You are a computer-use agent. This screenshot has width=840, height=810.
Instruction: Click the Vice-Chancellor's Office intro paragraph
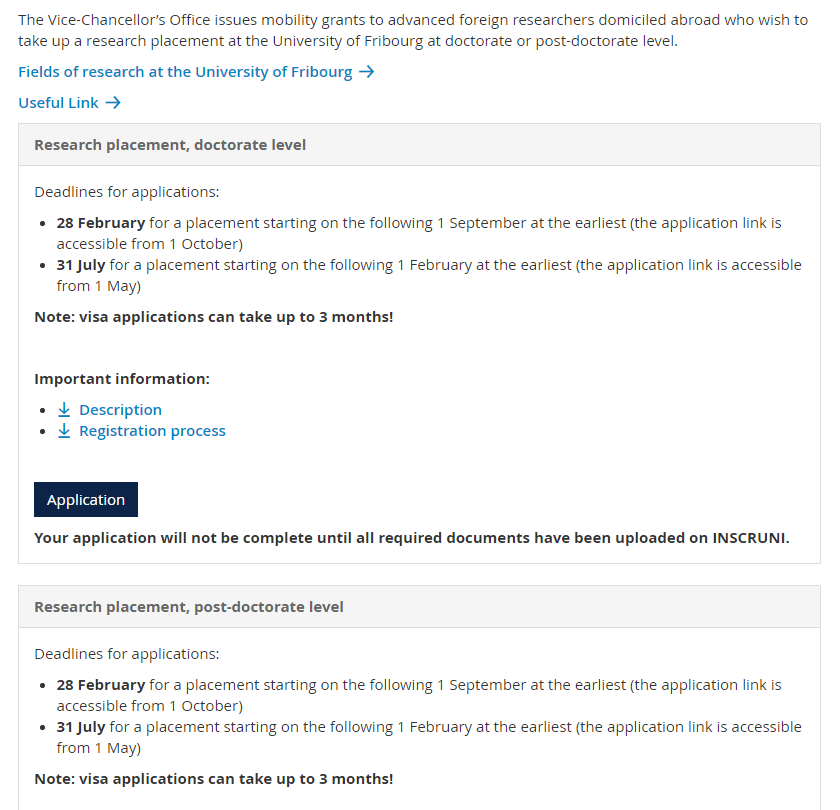coord(412,30)
